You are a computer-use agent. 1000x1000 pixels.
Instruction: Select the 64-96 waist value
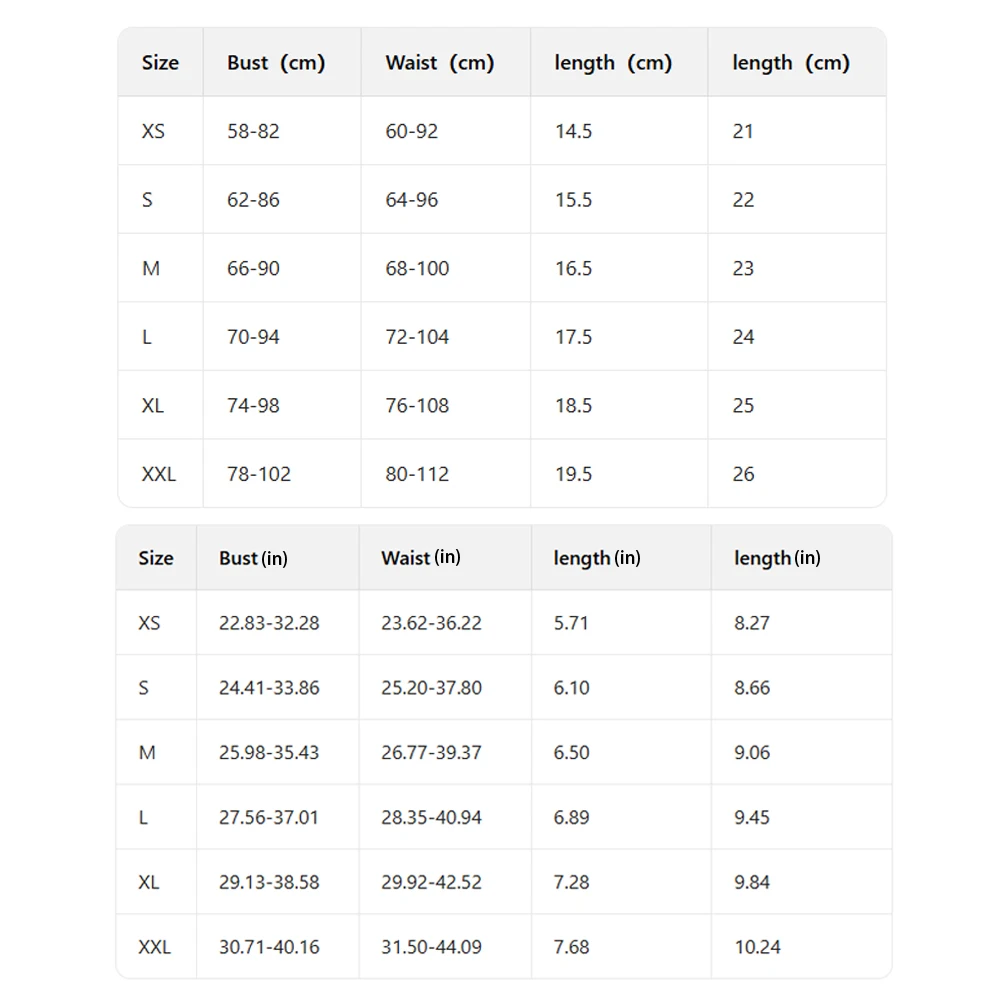click(x=412, y=200)
